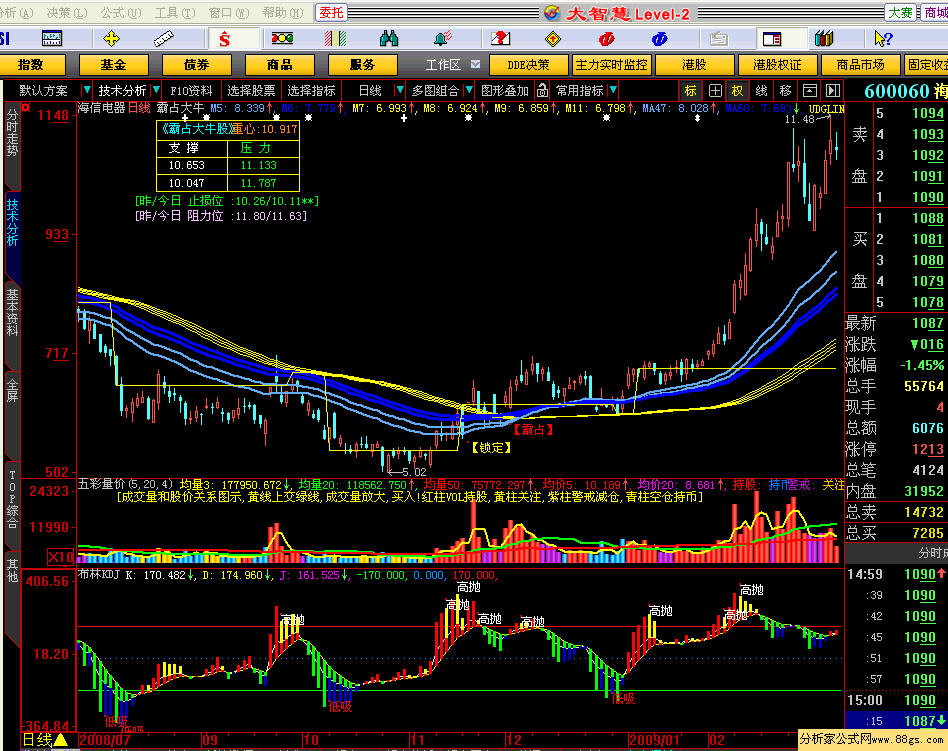Viewport: 948px width, 751px height.
Task: Toggle the 标 marker button
Action: [690, 91]
